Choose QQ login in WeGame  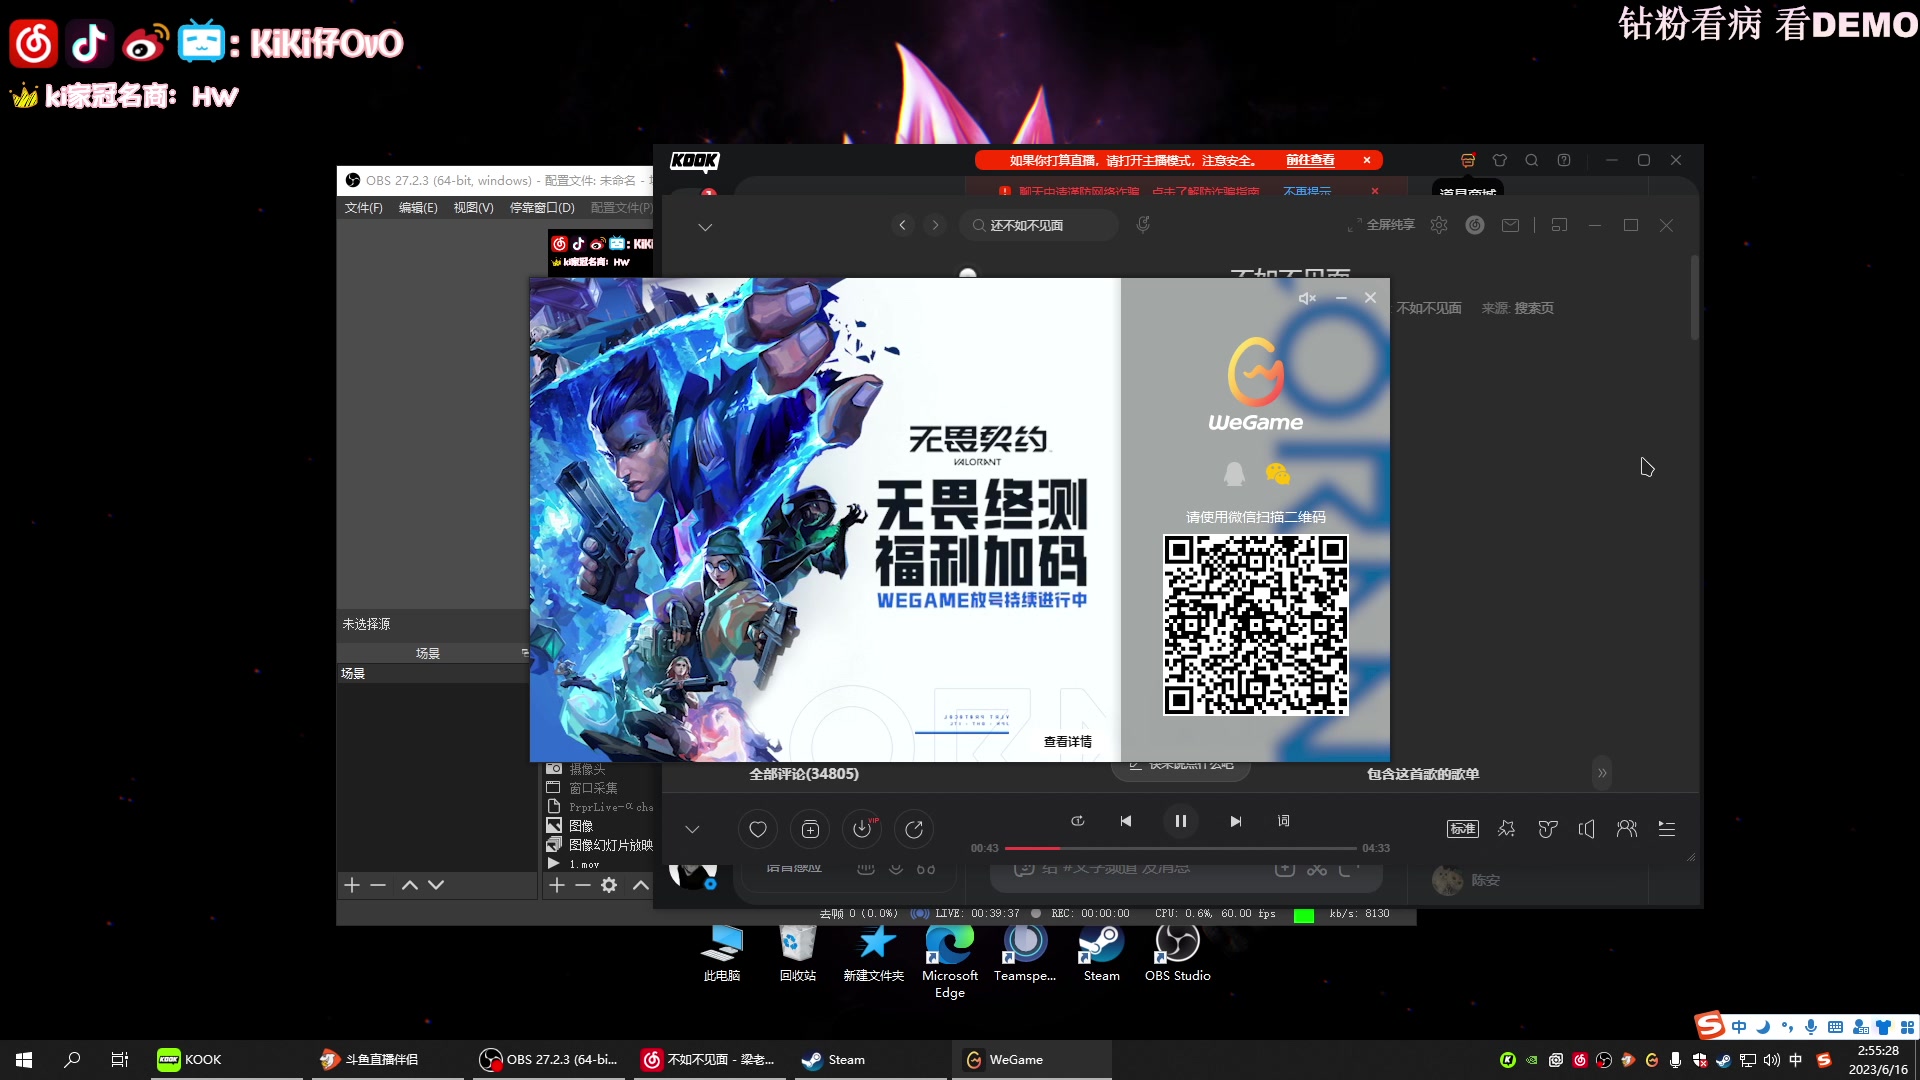1234,474
